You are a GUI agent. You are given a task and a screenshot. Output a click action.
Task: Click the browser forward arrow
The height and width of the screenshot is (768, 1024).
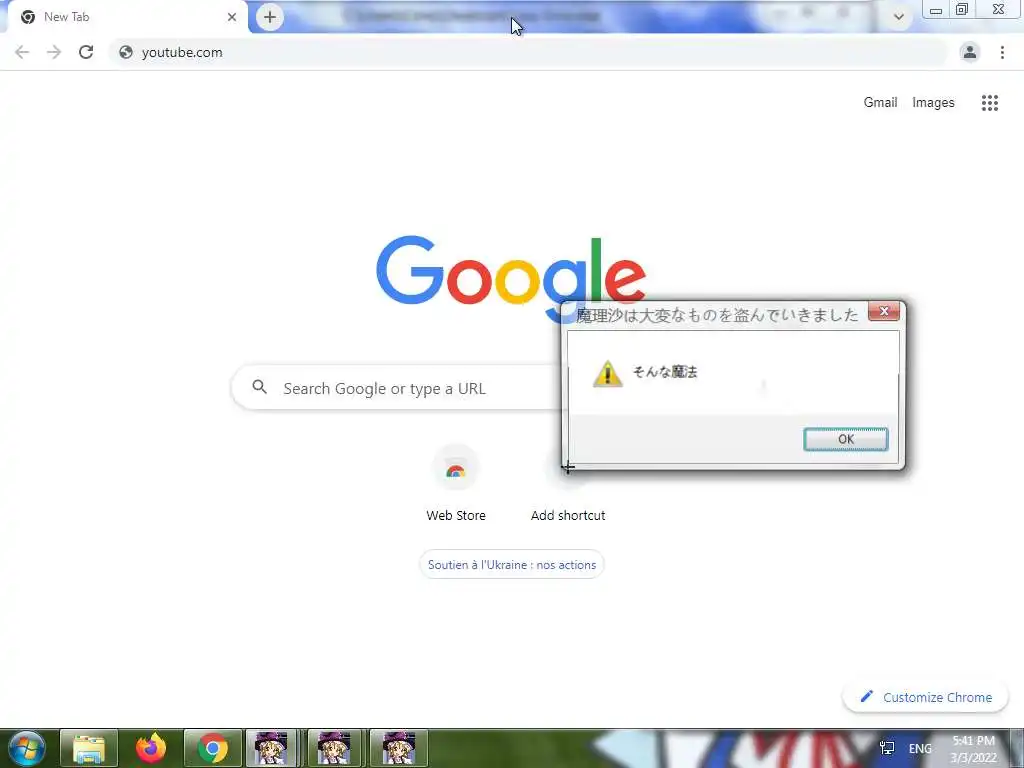click(54, 52)
